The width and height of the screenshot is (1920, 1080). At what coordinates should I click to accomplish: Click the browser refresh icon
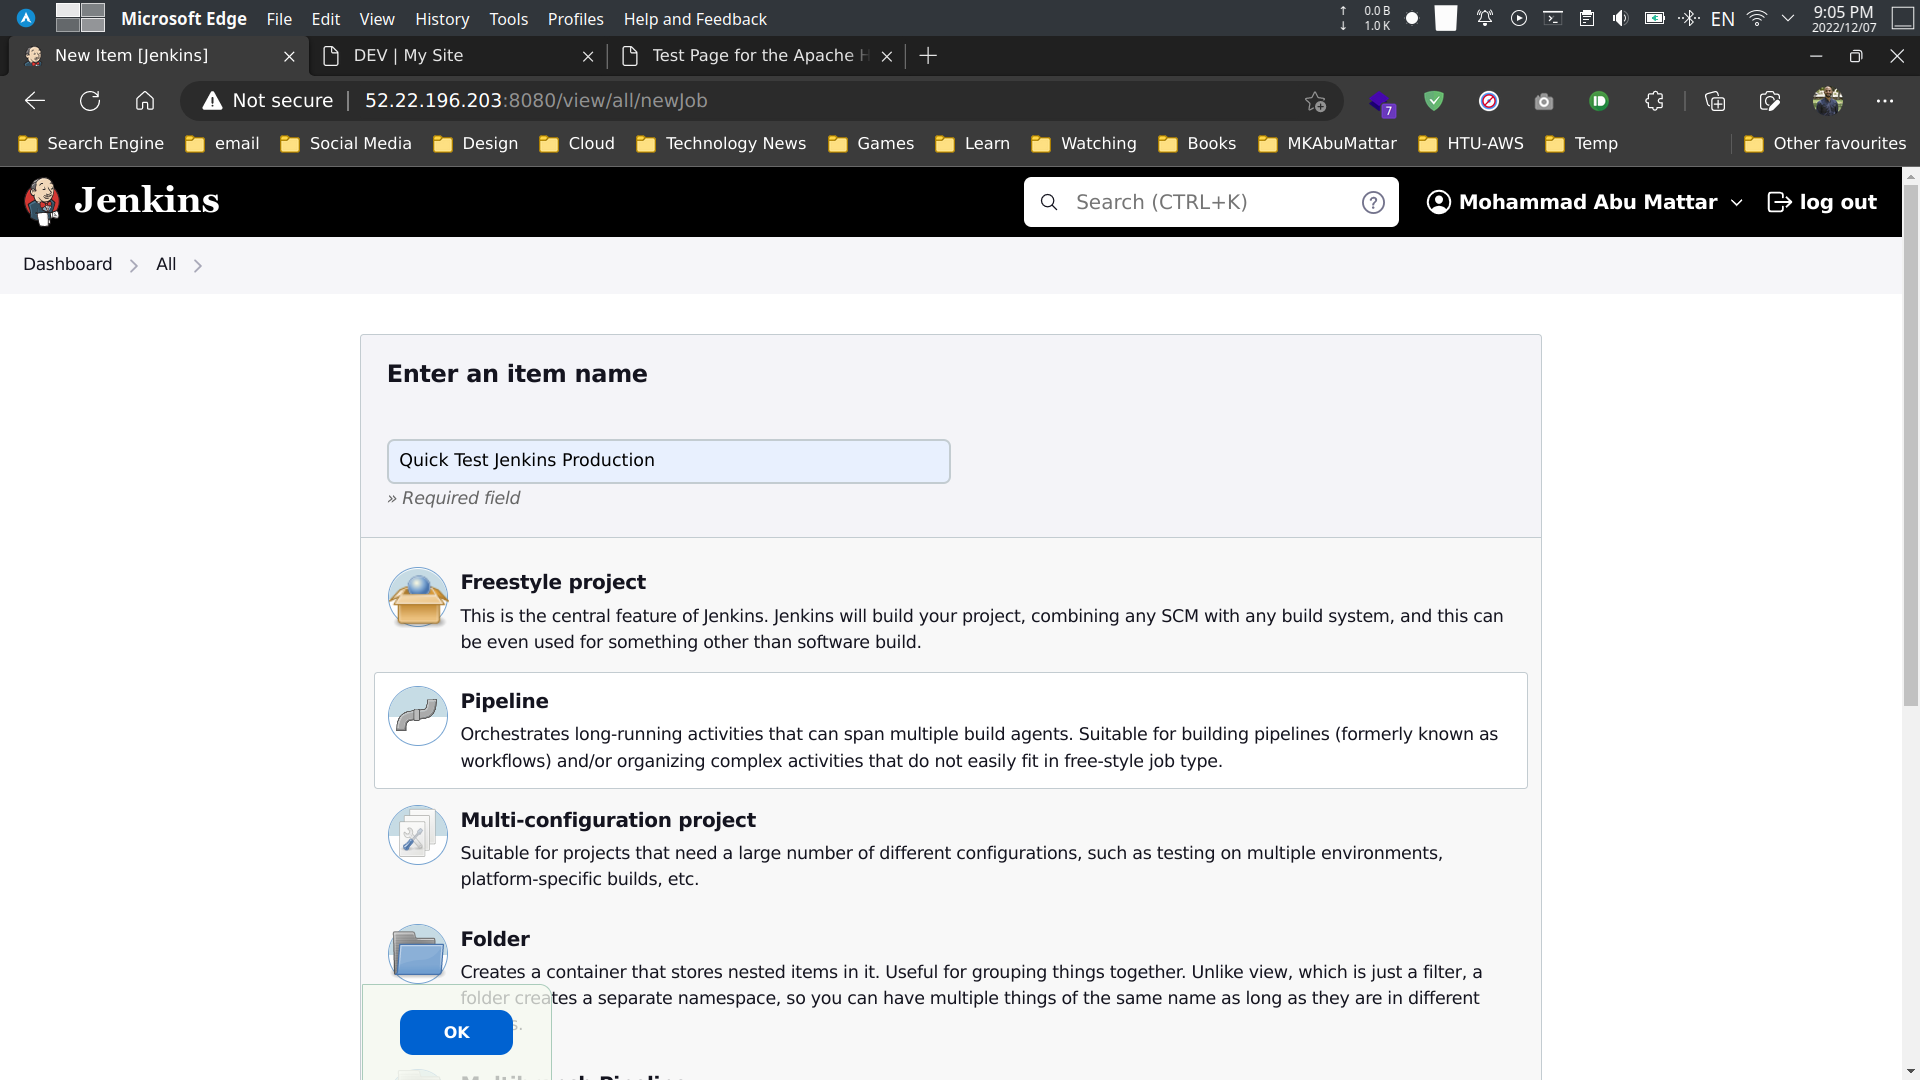coord(90,101)
